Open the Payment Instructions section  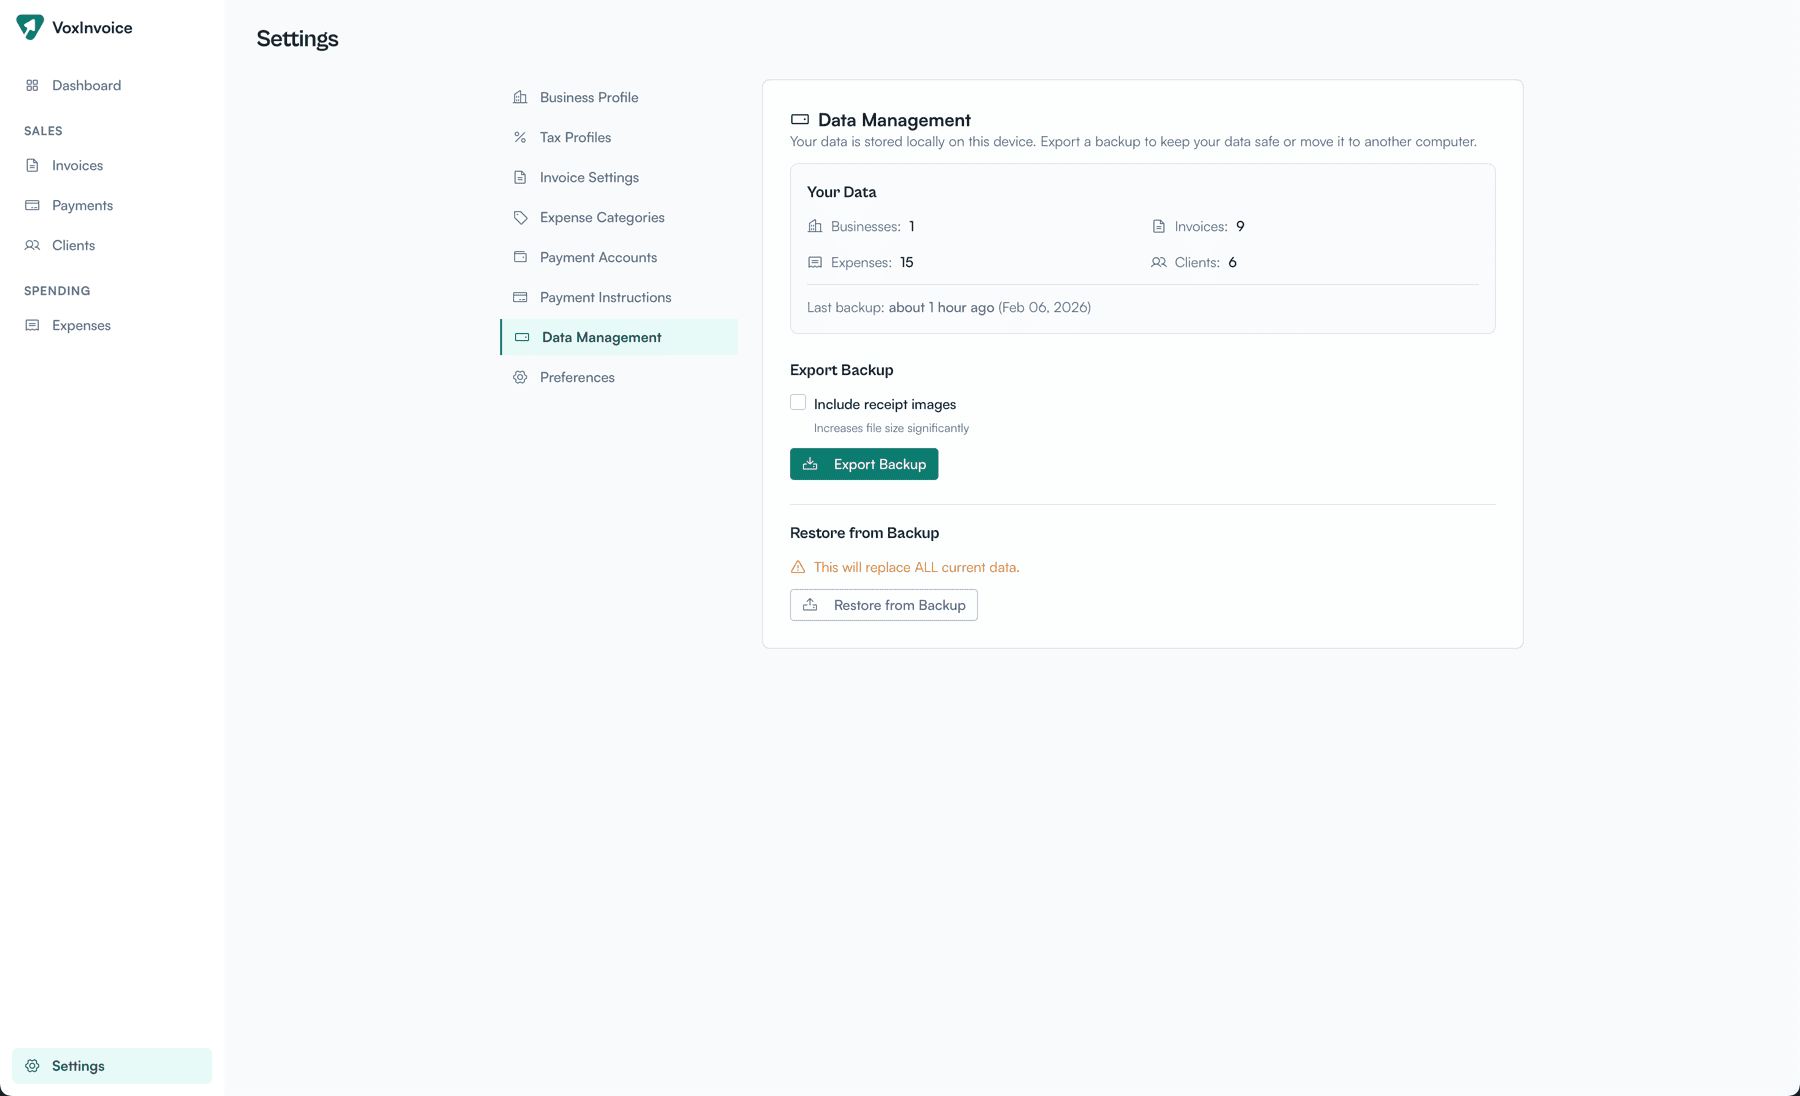click(x=605, y=297)
